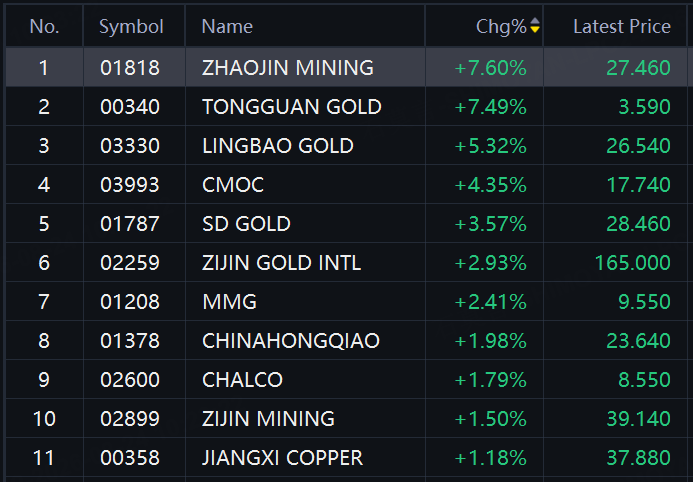Image resolution: width=693 pixels, height=482 pixels.
Task: Click the +7.49% change value
Action: 491,107
